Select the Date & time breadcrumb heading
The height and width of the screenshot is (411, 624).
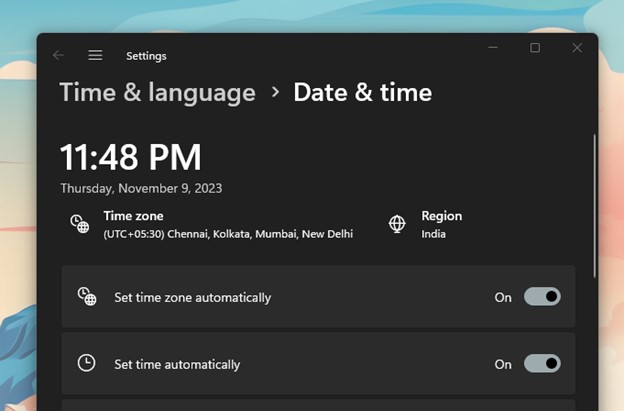tap(362, 93)
